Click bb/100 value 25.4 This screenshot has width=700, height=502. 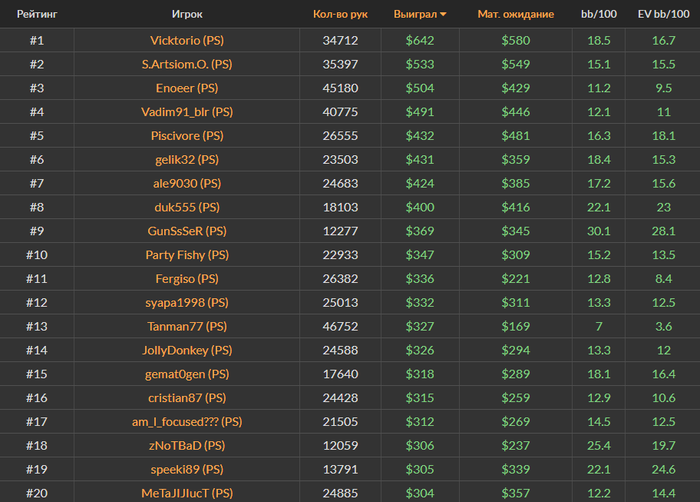click(599, 446)
